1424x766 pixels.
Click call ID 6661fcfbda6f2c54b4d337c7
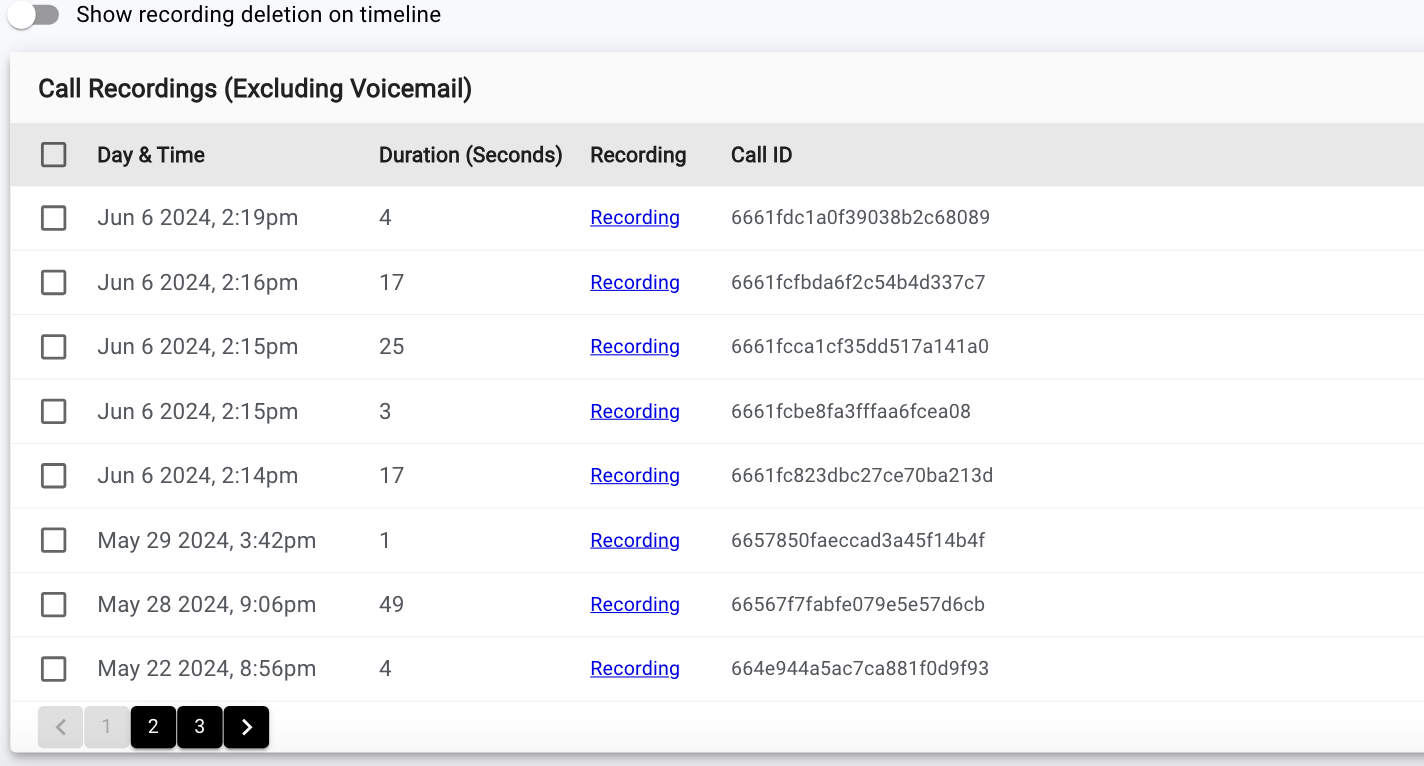pyautogui.click(x=858, y=283)
